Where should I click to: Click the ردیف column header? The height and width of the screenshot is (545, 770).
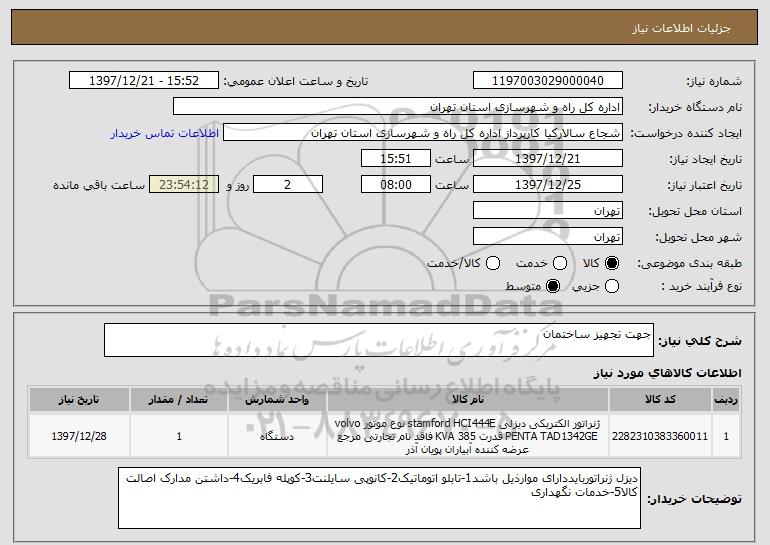726,400
